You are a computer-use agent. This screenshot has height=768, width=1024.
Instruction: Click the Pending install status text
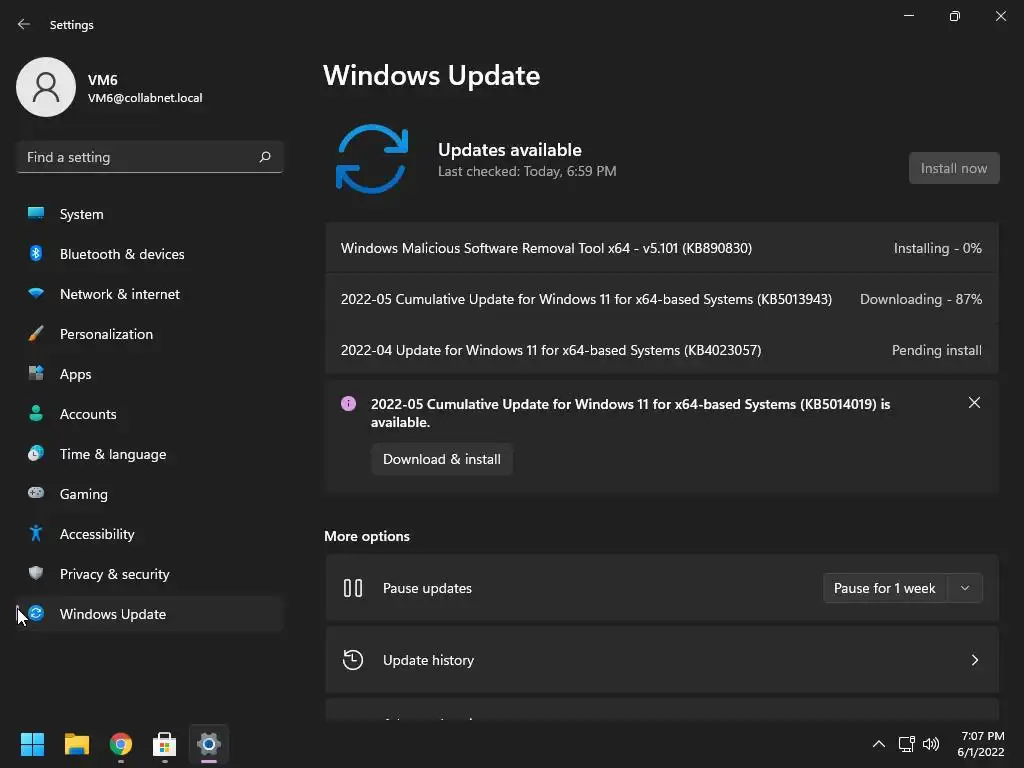pos(936,350)
